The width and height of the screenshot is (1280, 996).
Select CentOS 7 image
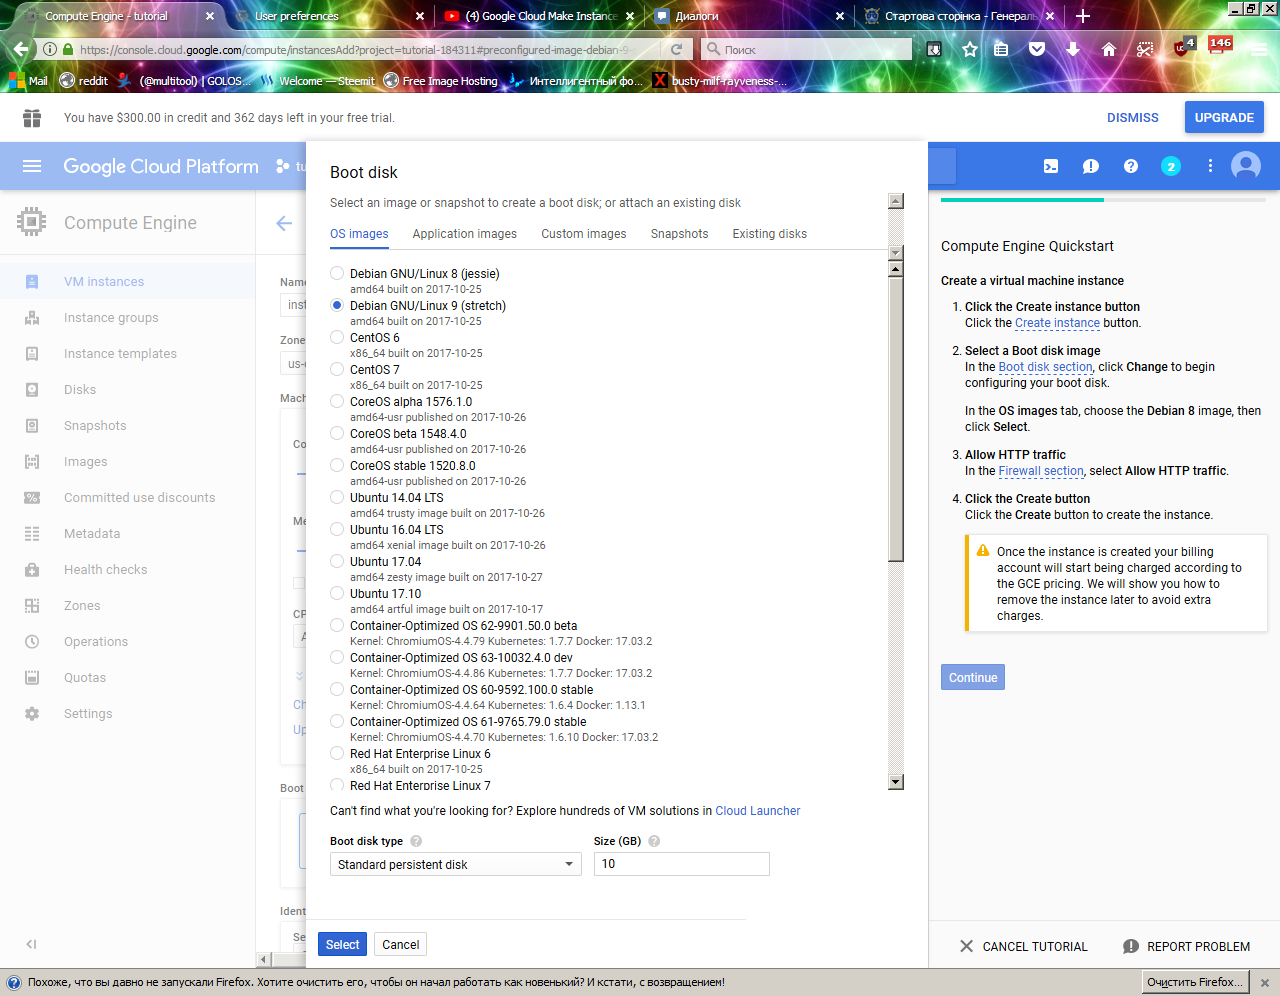pos(337,369)
